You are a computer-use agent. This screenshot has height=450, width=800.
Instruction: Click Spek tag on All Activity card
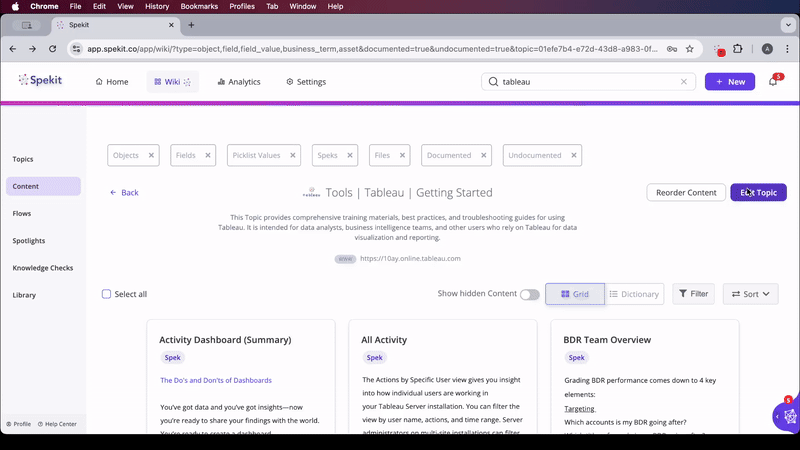(x=374, y=358)
